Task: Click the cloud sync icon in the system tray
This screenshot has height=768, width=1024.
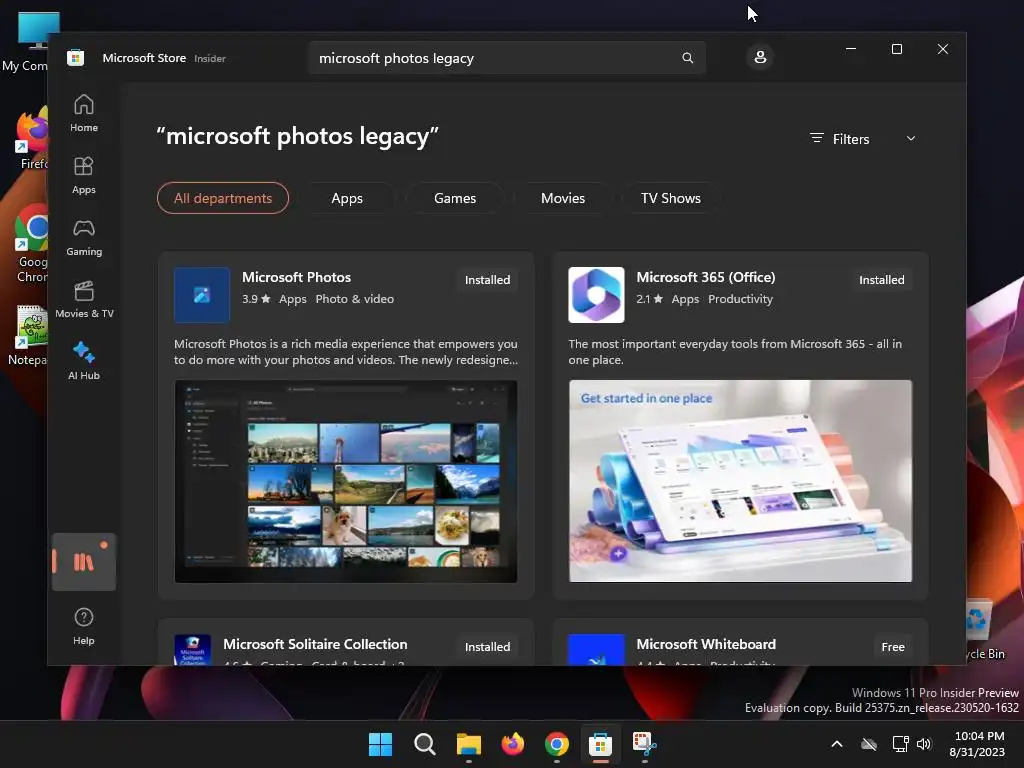Action: (x=869, y=744)
